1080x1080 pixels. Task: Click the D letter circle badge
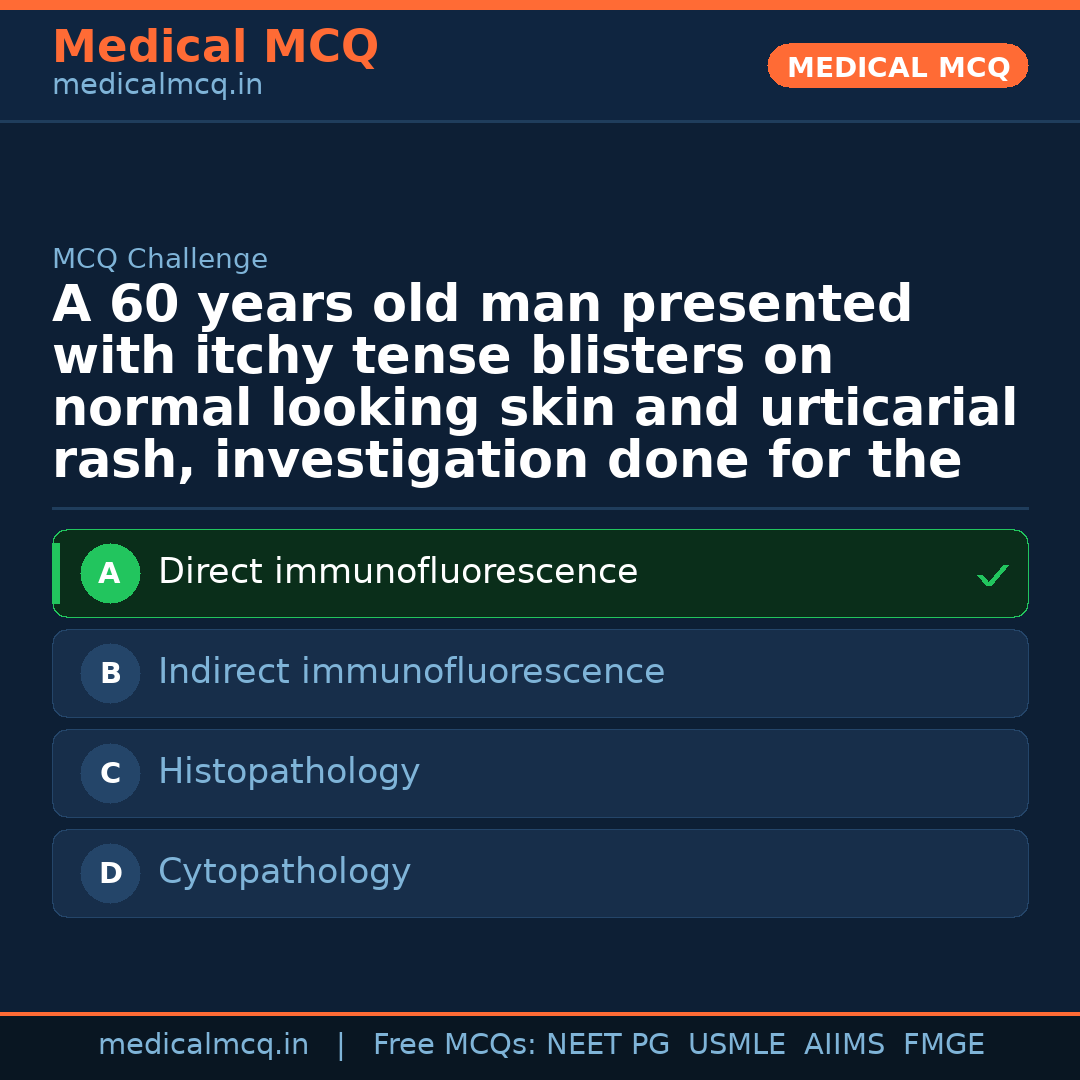(110, 874)
